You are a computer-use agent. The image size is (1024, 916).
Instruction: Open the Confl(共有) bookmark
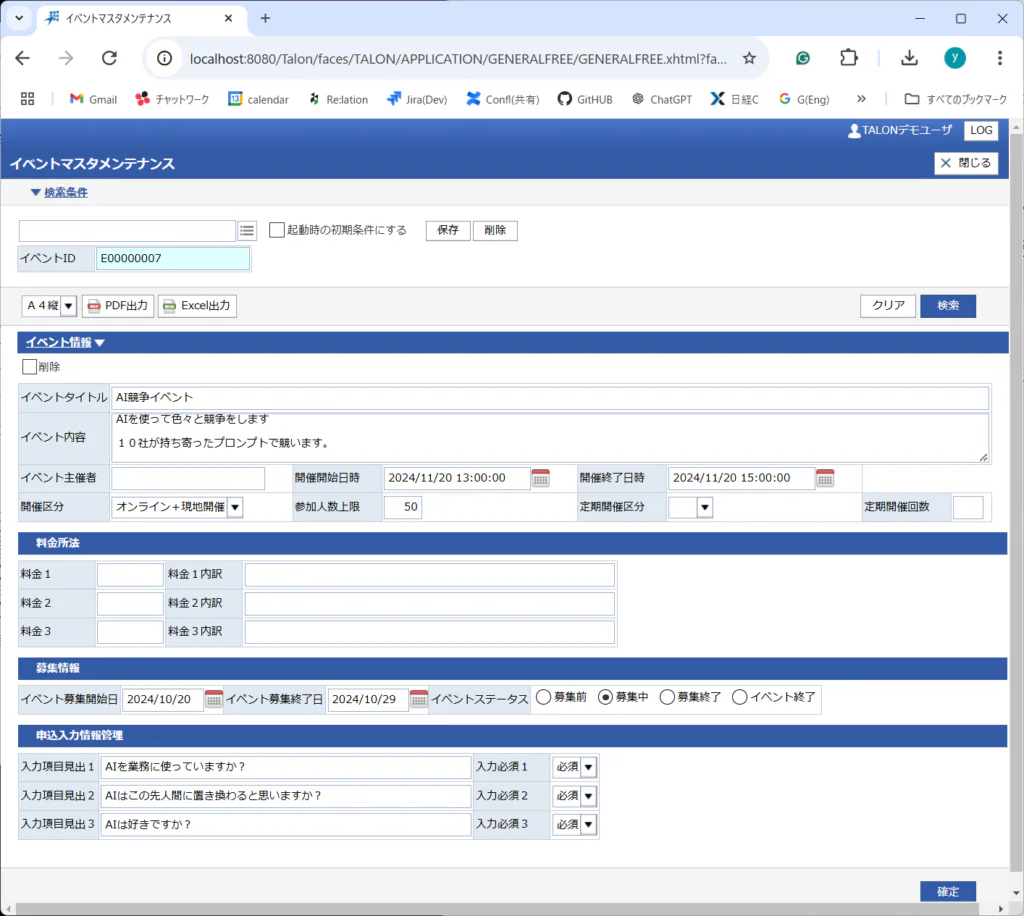coord(503,99)
